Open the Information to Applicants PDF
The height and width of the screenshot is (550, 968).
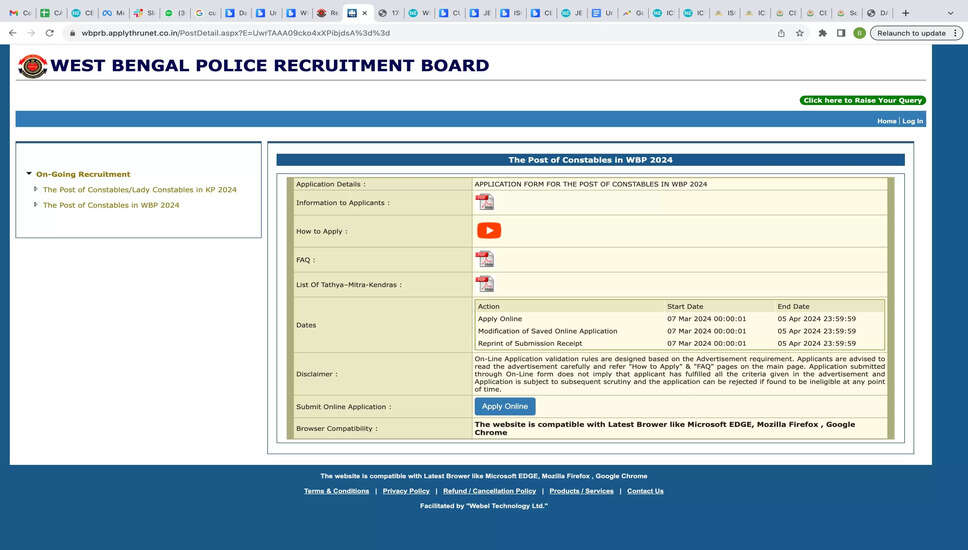tap(484, 202)
